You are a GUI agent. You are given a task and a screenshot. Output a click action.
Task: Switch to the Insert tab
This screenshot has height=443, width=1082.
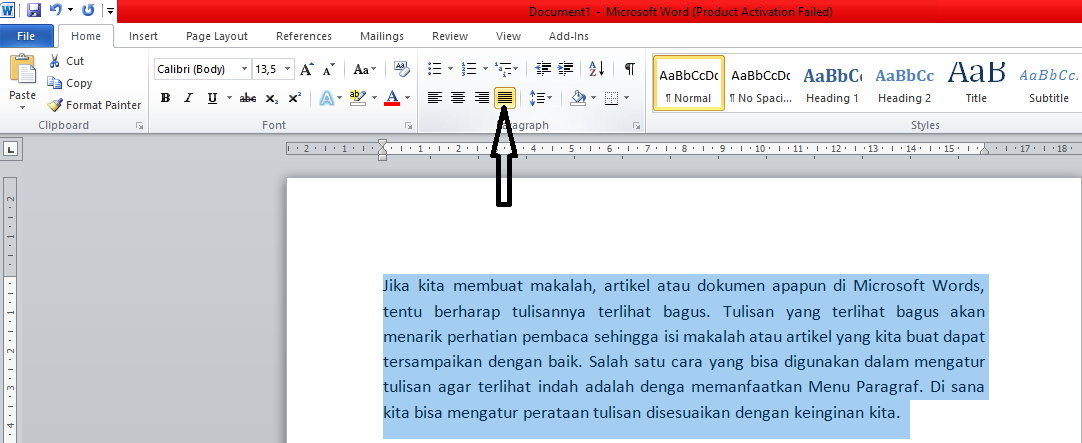[x=144, y=36]
